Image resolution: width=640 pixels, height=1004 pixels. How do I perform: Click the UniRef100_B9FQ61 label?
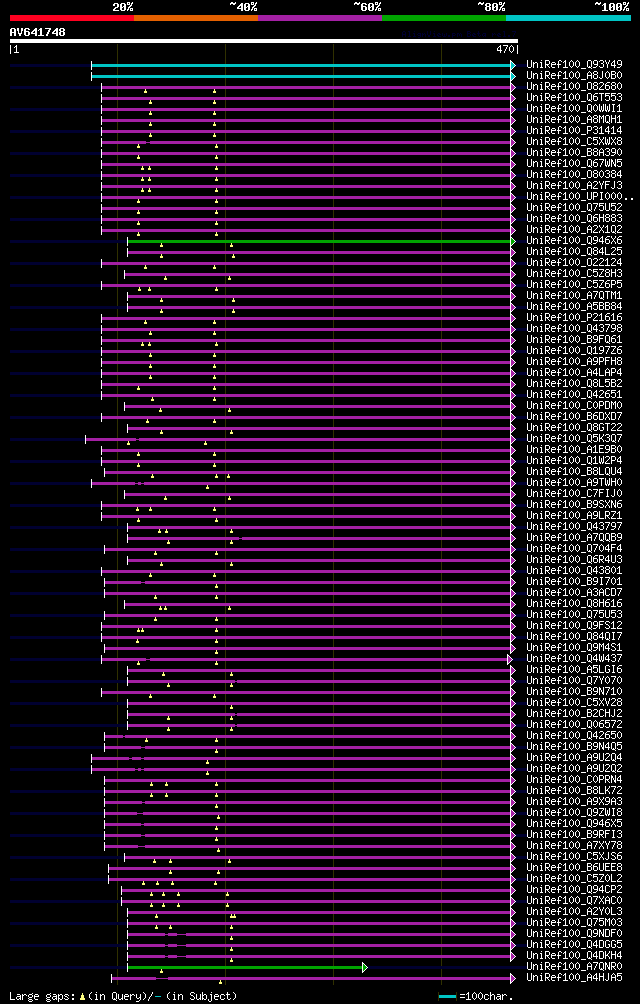coord(574,340)
